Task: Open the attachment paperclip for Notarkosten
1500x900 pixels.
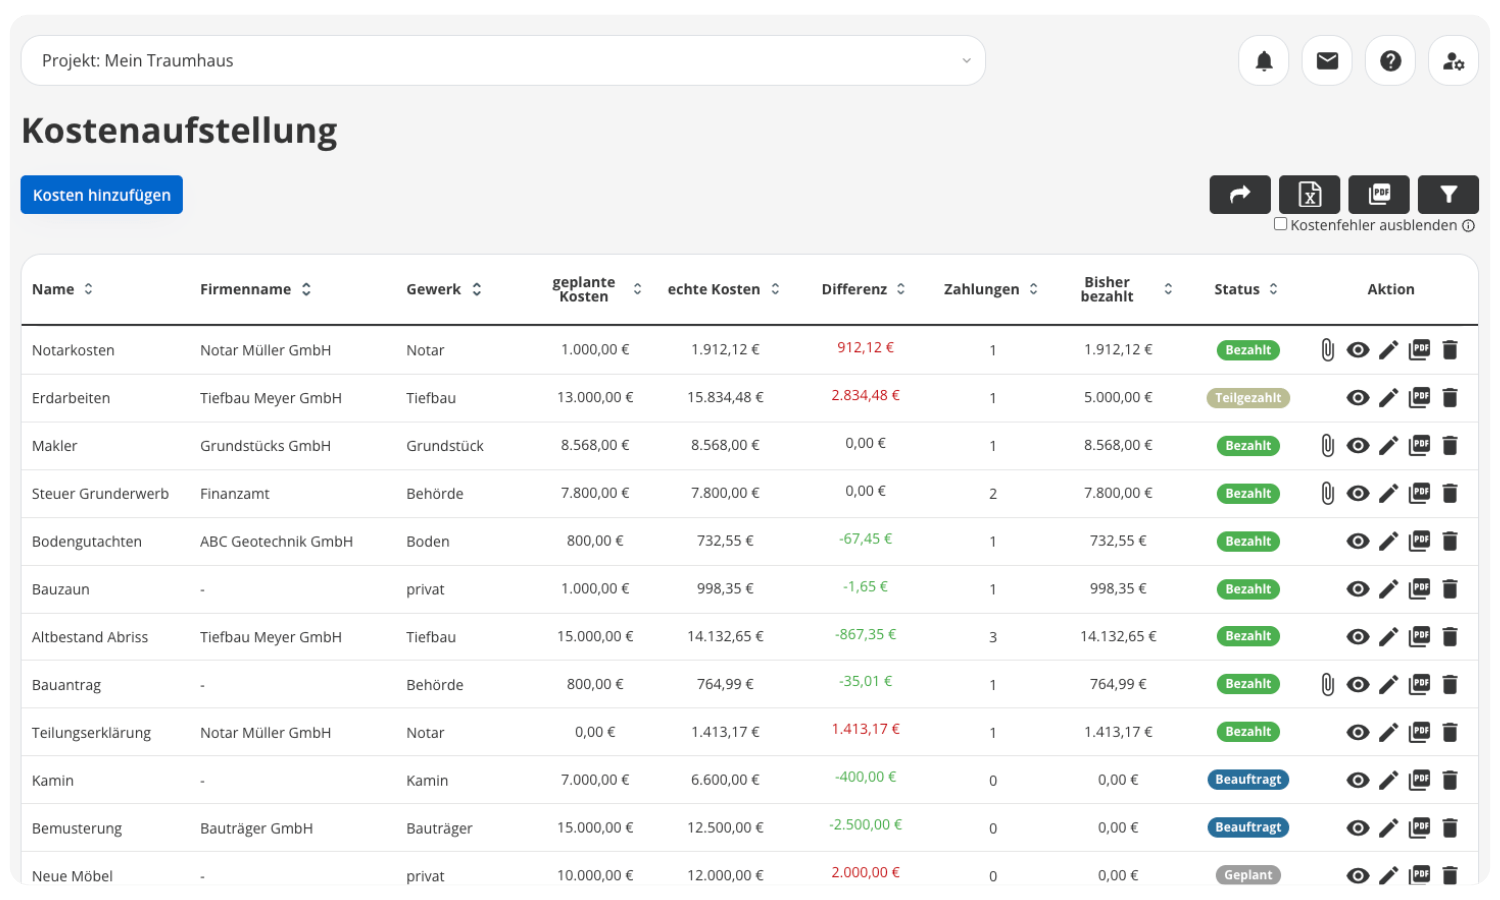Action: (x=1327, y=350)
